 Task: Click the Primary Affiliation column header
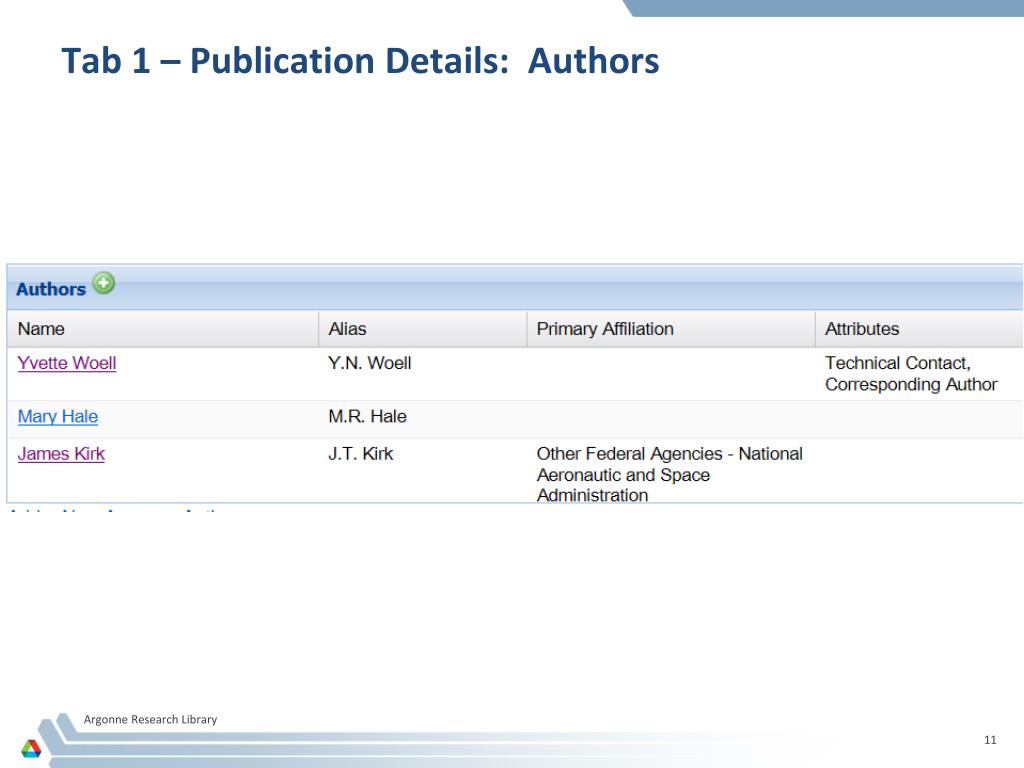pos(671,328)
